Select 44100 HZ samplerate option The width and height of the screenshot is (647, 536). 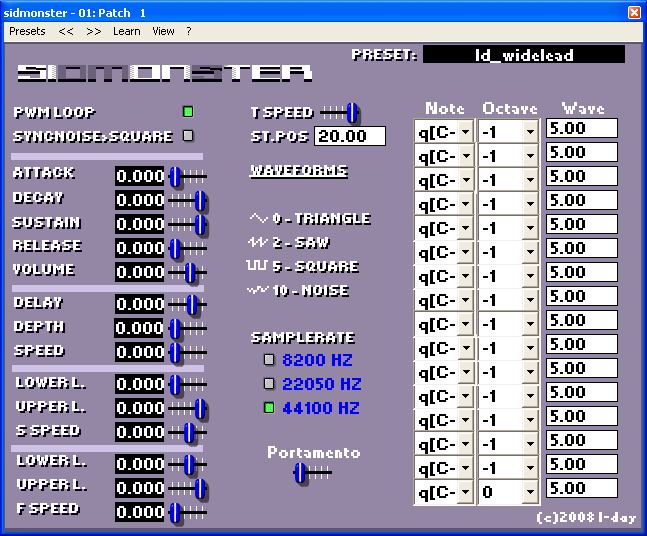269,408
